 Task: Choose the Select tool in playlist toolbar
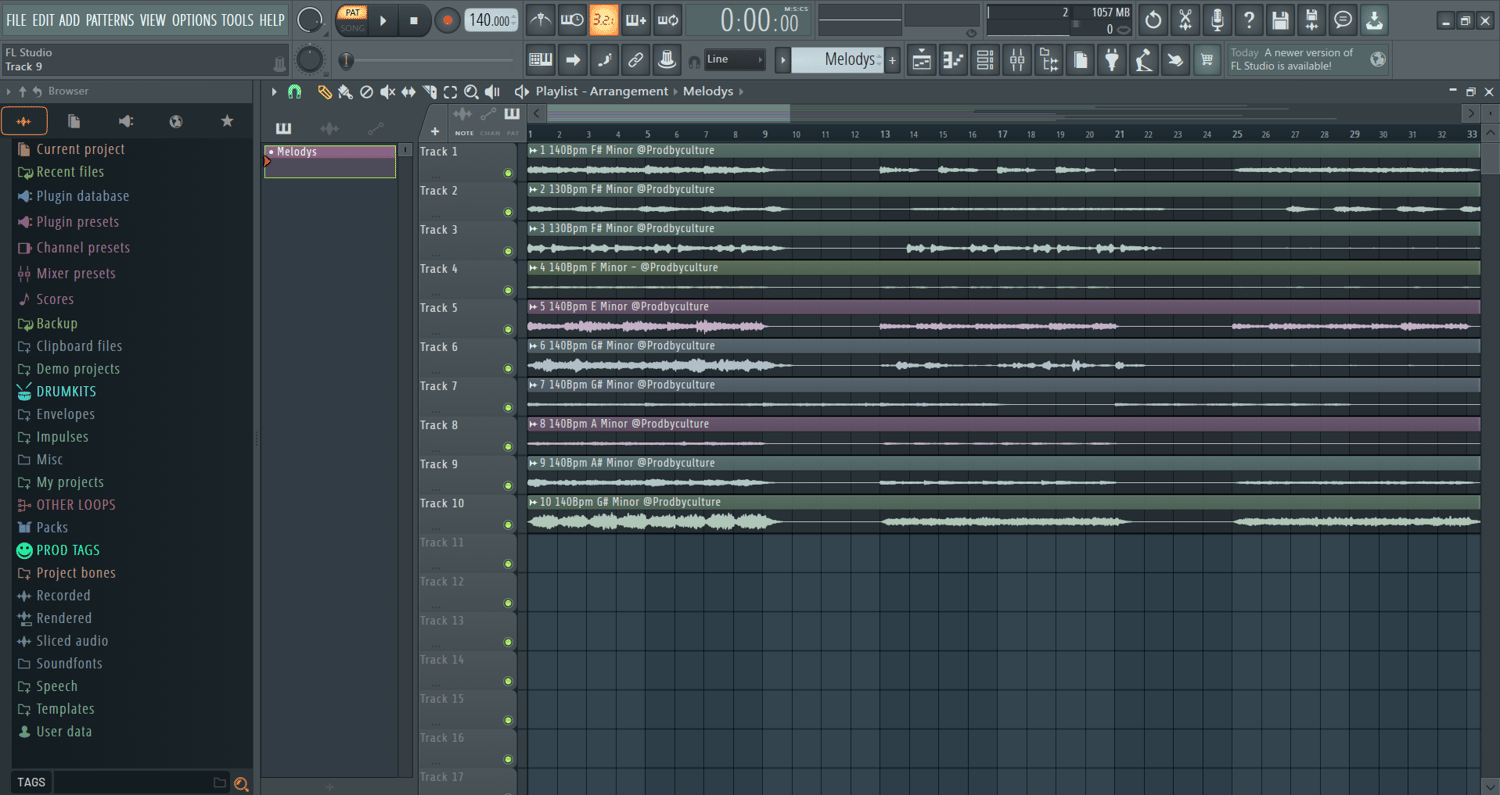[x=450, y=92]
